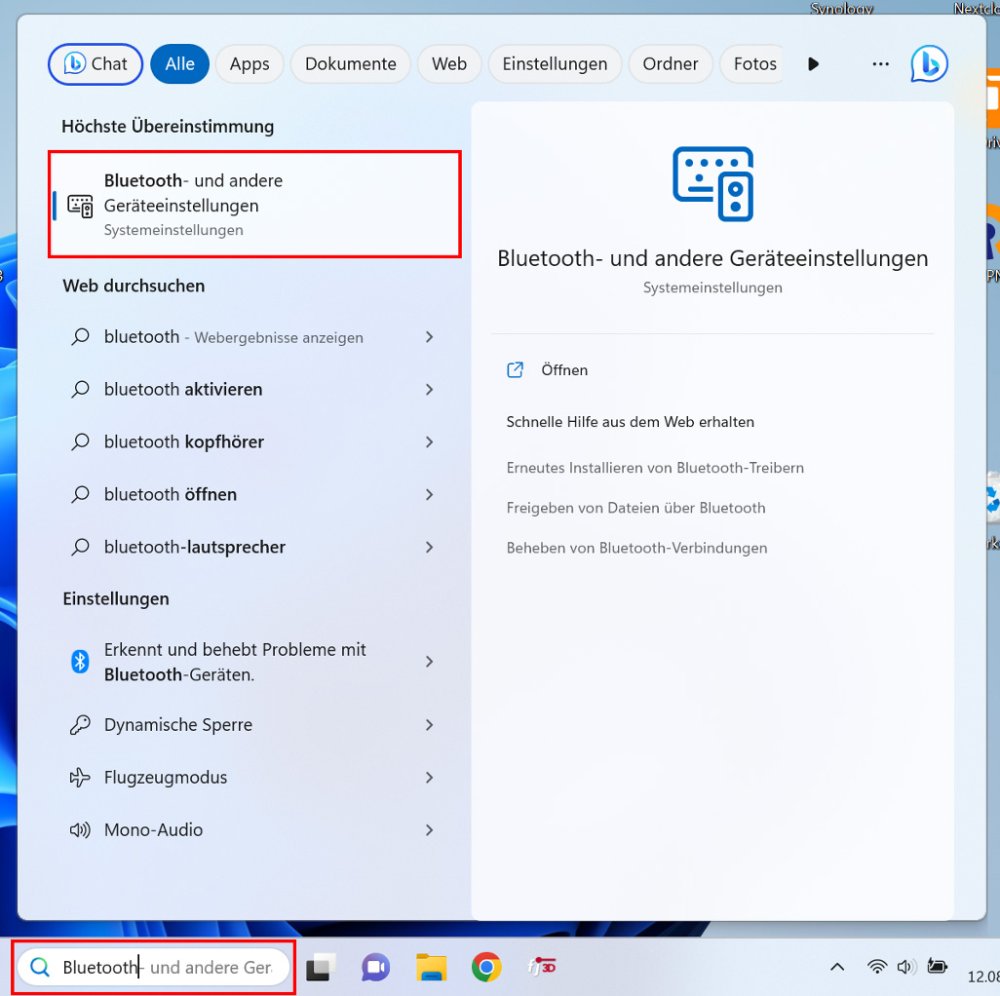Click the taskbar search field with Bluetooth
This screenshot has width=1000, height=996.
pos(153,967)
